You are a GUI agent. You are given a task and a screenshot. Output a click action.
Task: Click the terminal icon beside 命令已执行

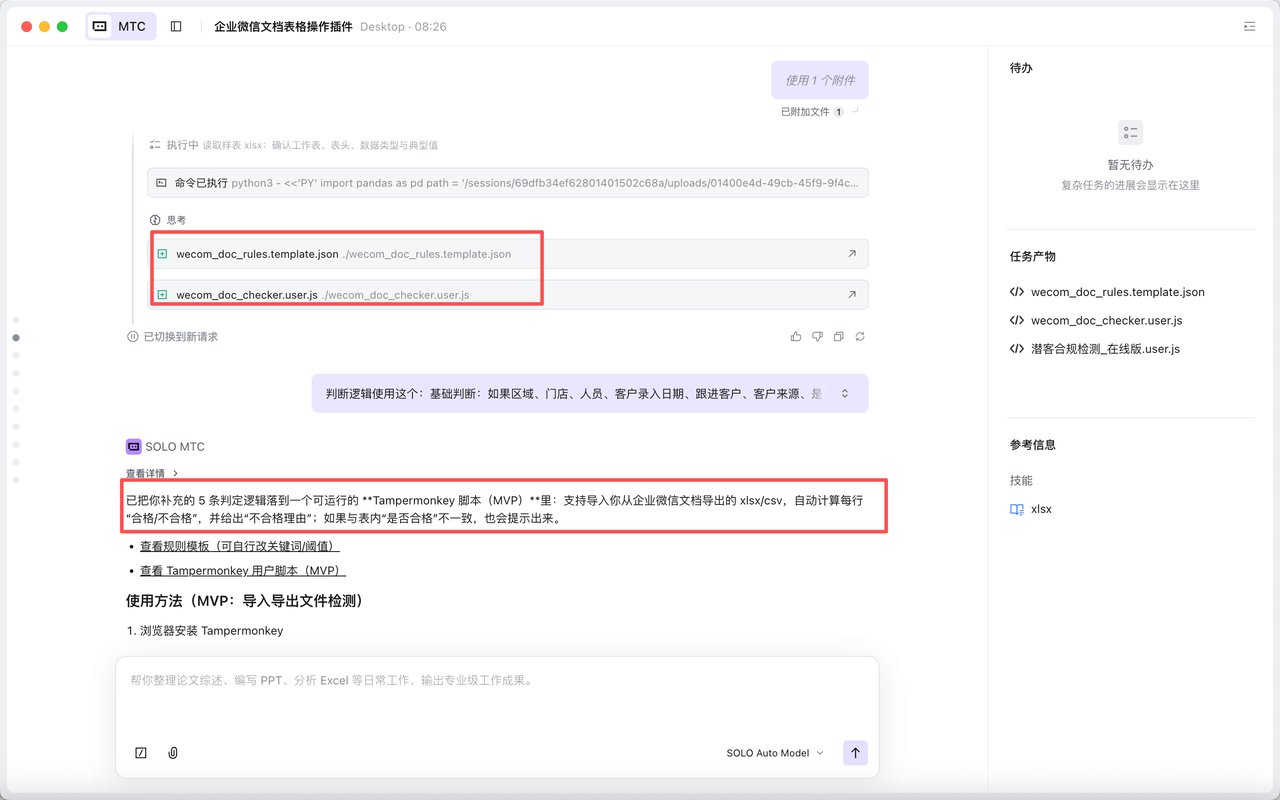pos(161,183)
